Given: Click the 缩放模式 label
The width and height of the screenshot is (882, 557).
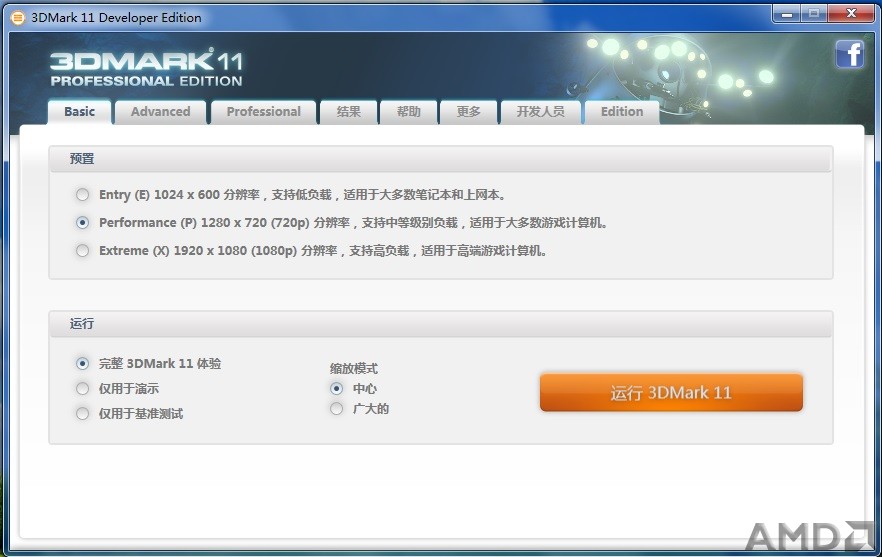Looking at the screenshot, I should pos(354,369).
